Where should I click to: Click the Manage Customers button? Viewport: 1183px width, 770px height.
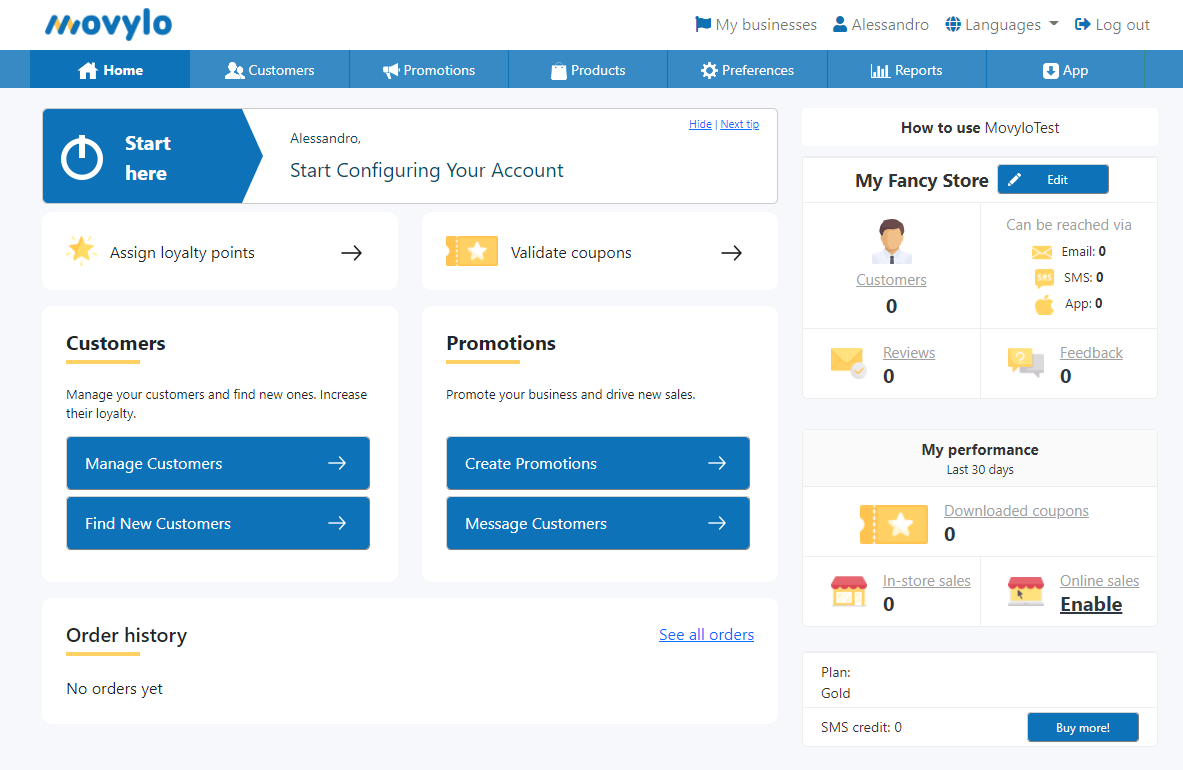pyautogui.click(x=218, y=463)
